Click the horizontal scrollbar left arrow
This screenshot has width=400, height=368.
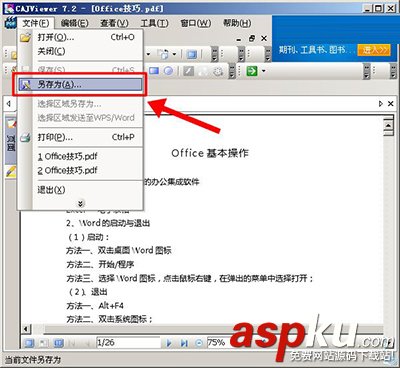click(x=26, y=330)
